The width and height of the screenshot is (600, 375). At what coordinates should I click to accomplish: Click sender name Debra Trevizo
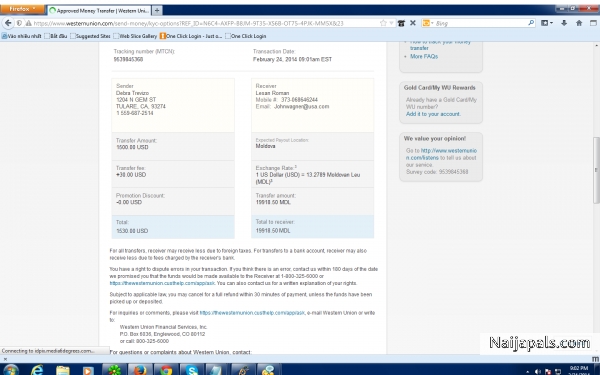click(x=132, y=93)
